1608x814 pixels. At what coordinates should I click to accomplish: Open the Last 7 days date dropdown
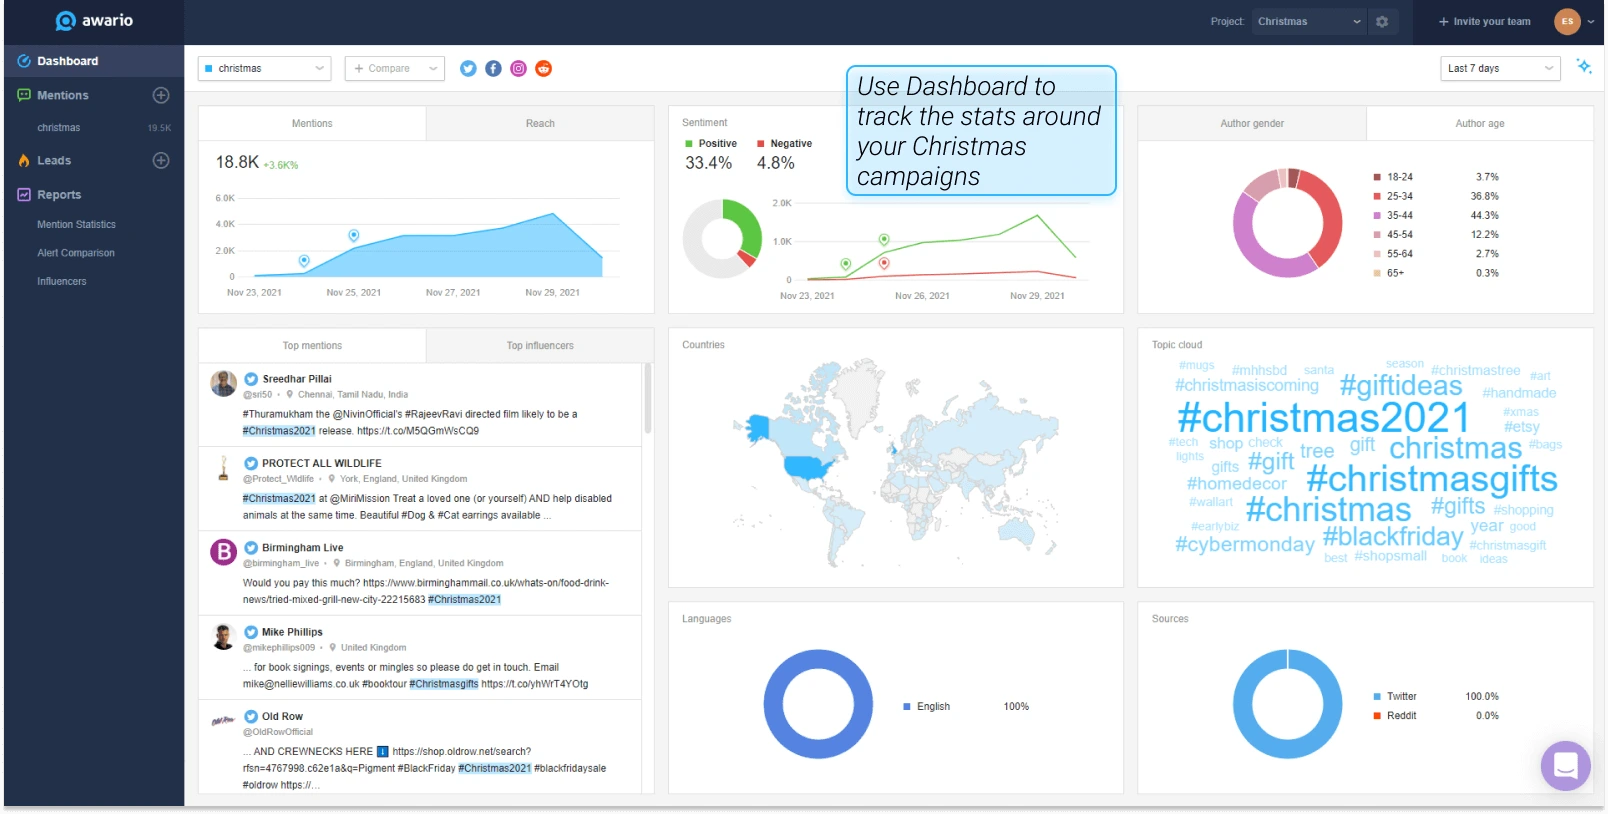click(1500, 68)
